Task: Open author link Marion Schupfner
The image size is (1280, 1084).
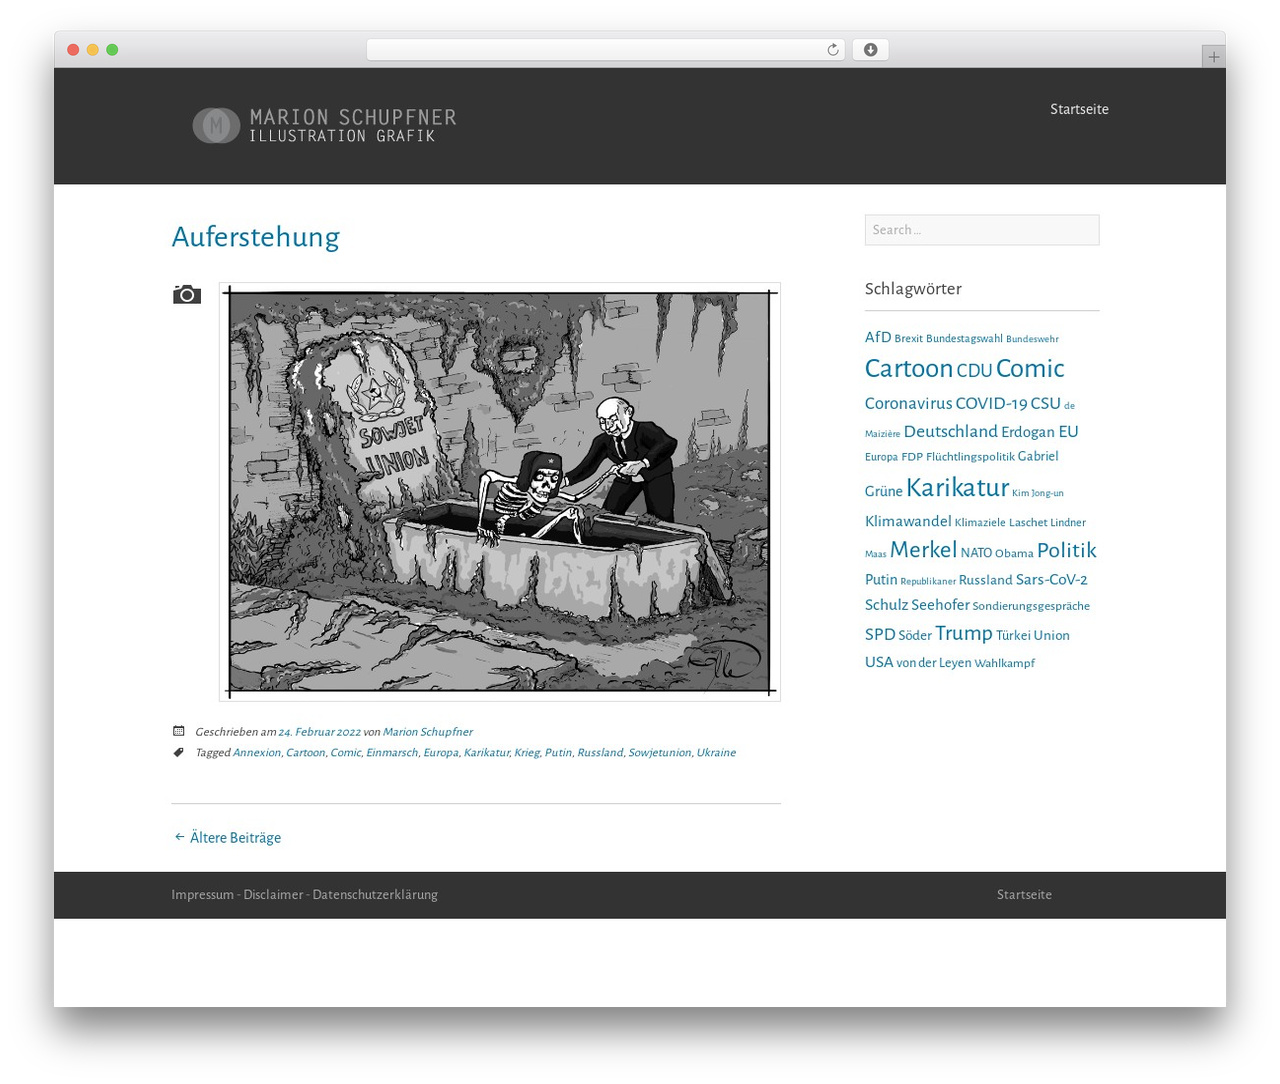Action: tap(428, 732)
